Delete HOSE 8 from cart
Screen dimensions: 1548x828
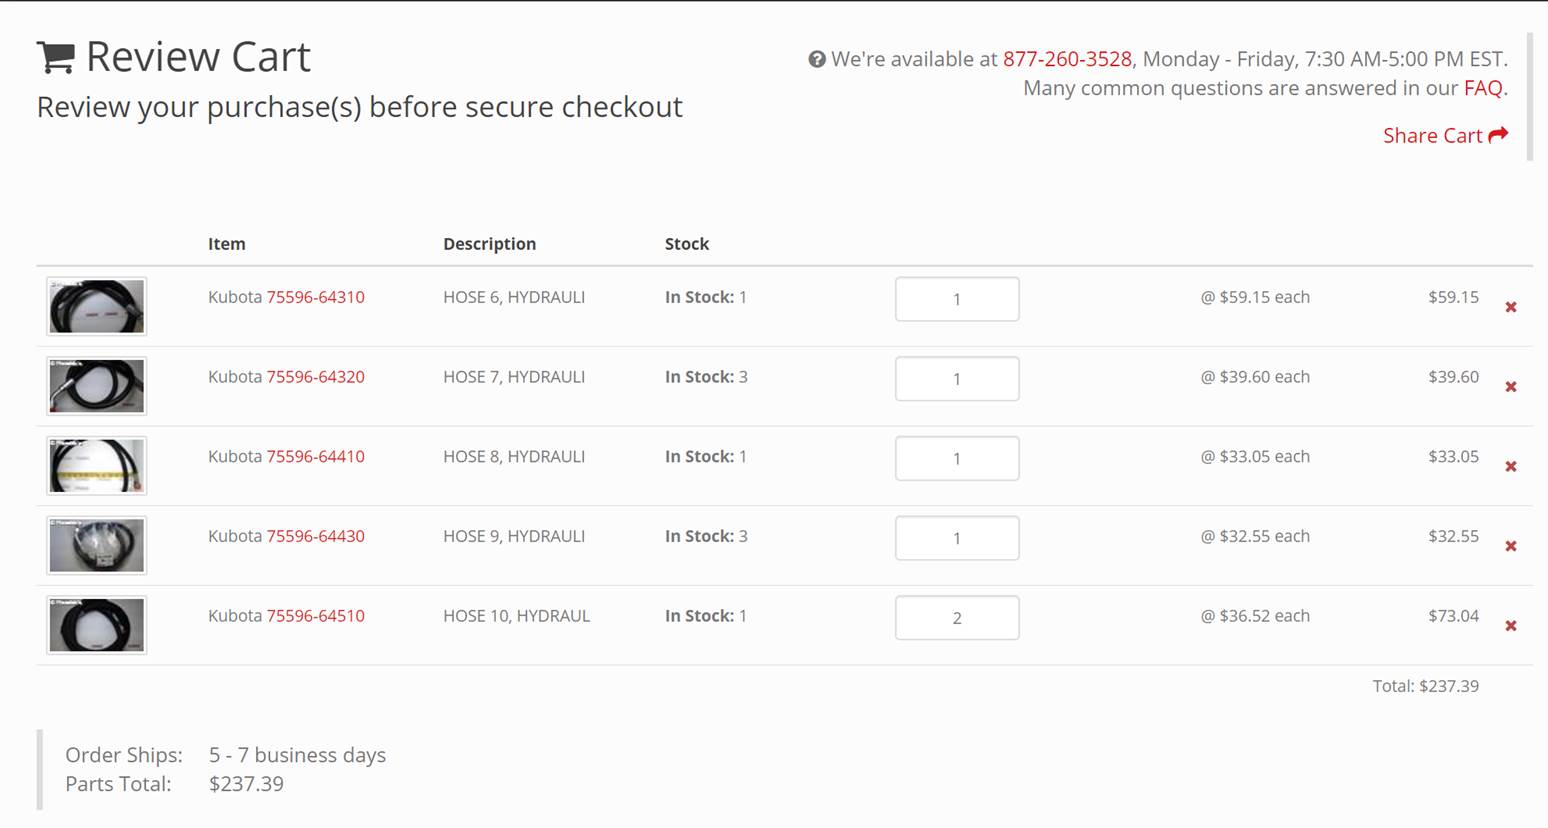tap(1511, 467)
